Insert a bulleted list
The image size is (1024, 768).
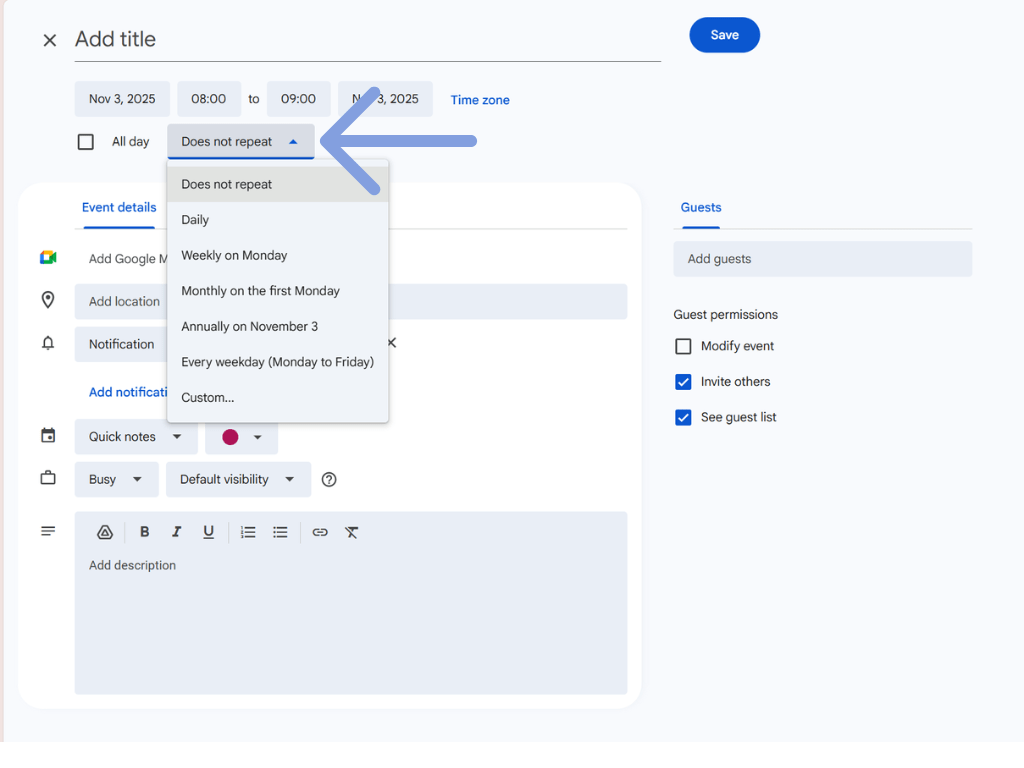click(x=281, y=532)
